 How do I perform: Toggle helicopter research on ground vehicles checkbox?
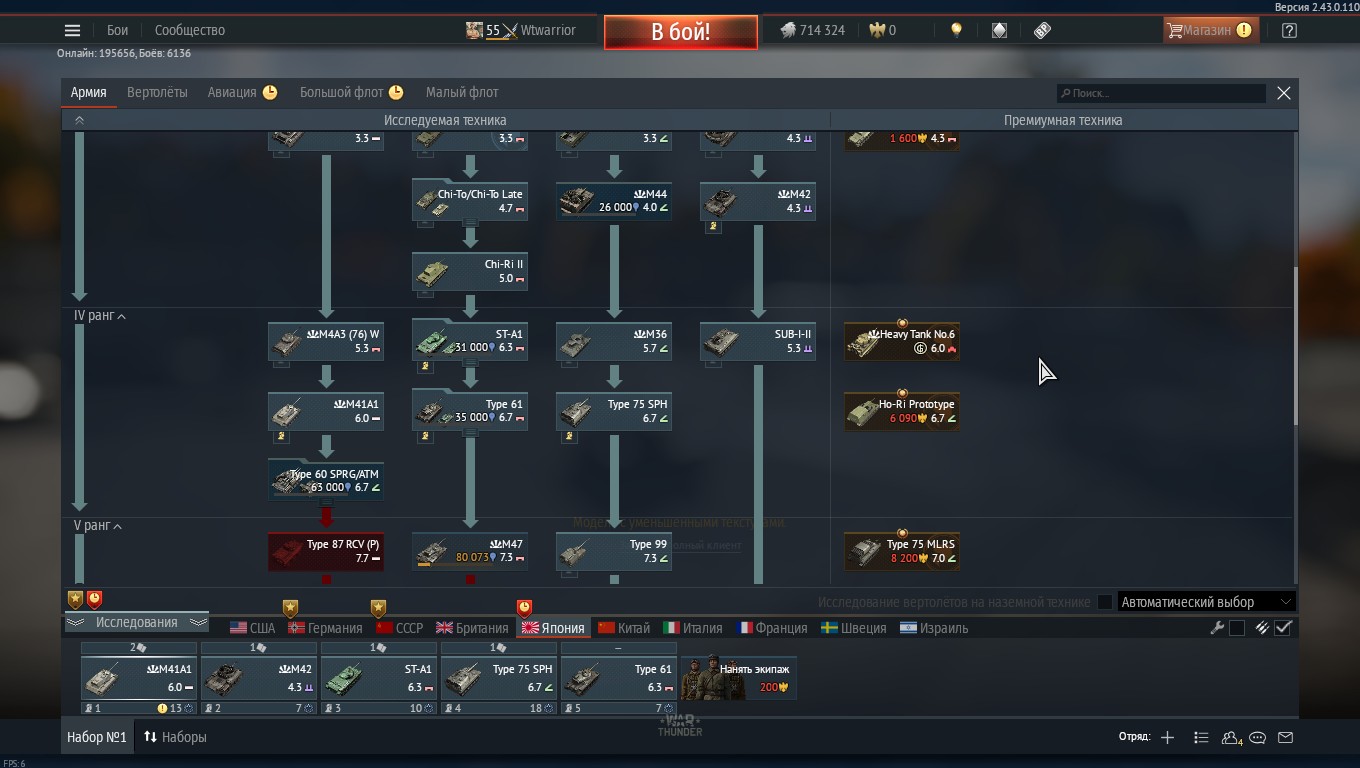(x=1104, y=602)
